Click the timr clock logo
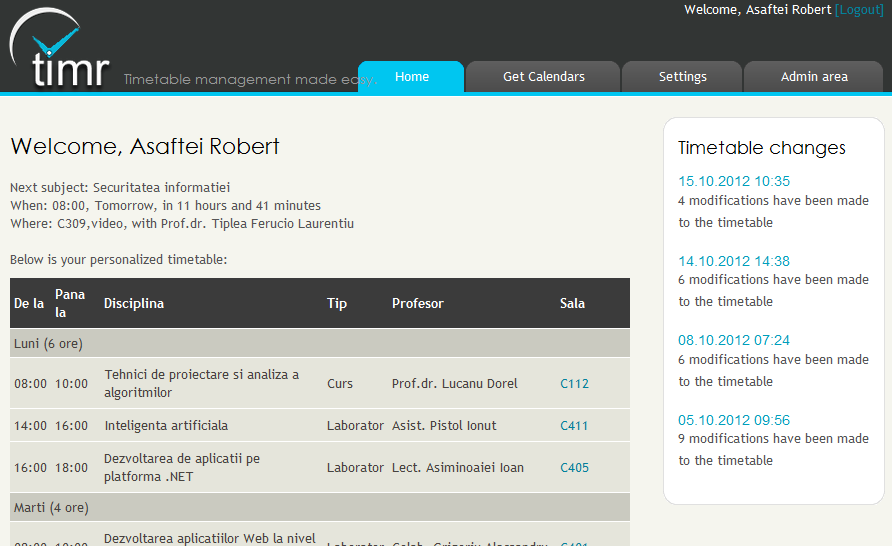Viewport: 892px width, 546px height. 58,50
